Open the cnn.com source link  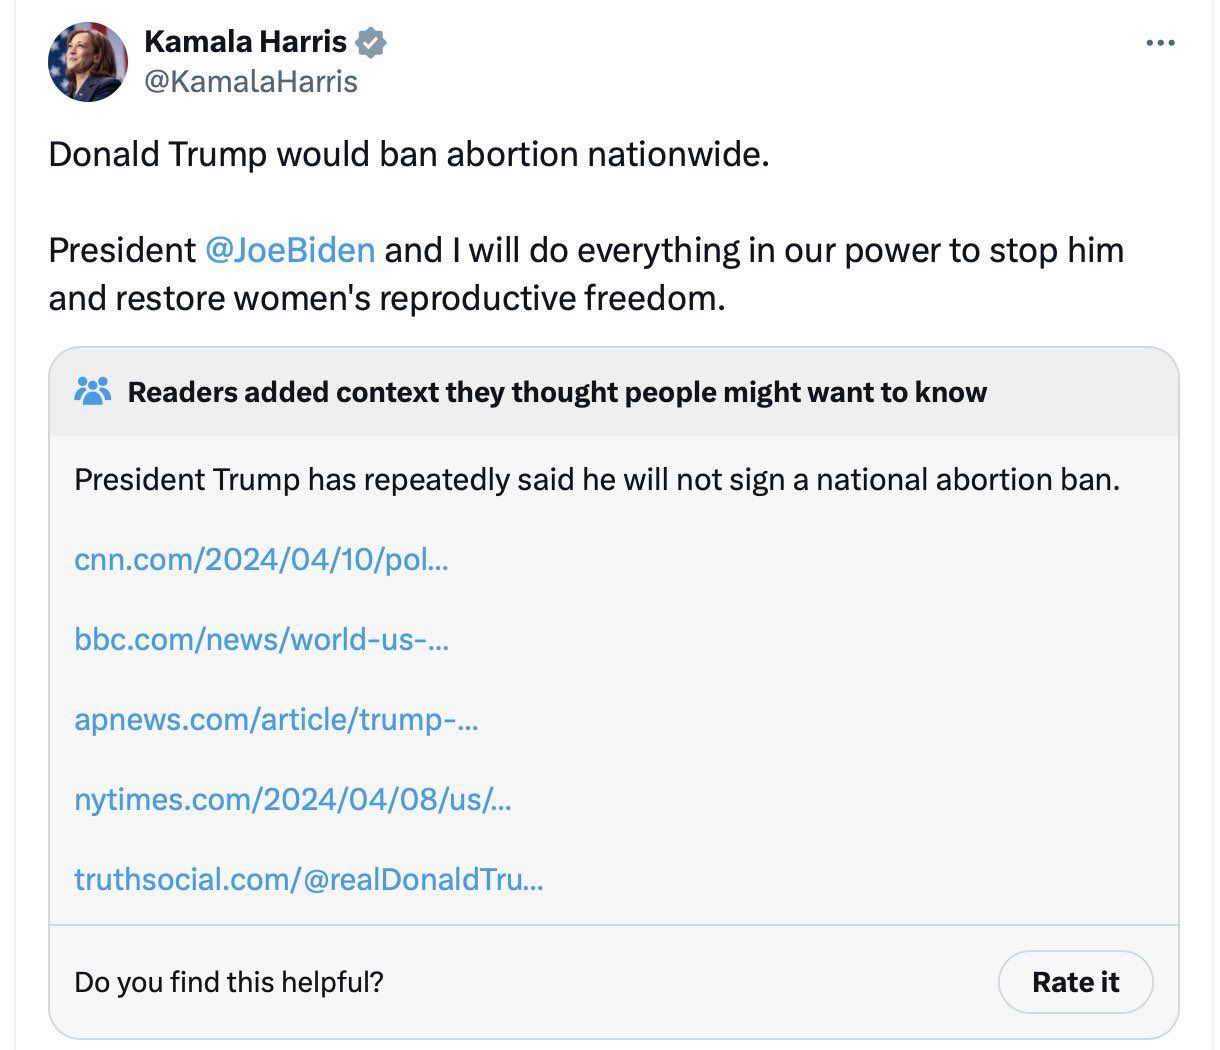261,559
